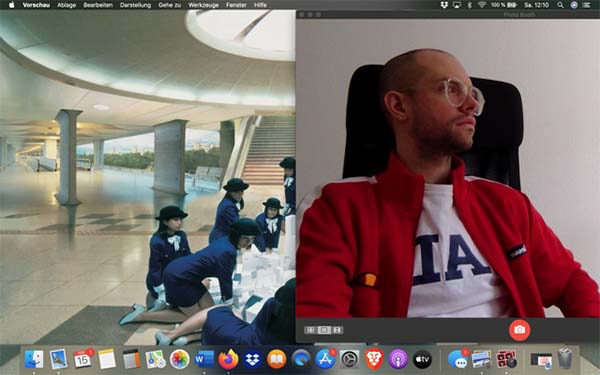Open the Photos app in the Dock

pos(179,359)
